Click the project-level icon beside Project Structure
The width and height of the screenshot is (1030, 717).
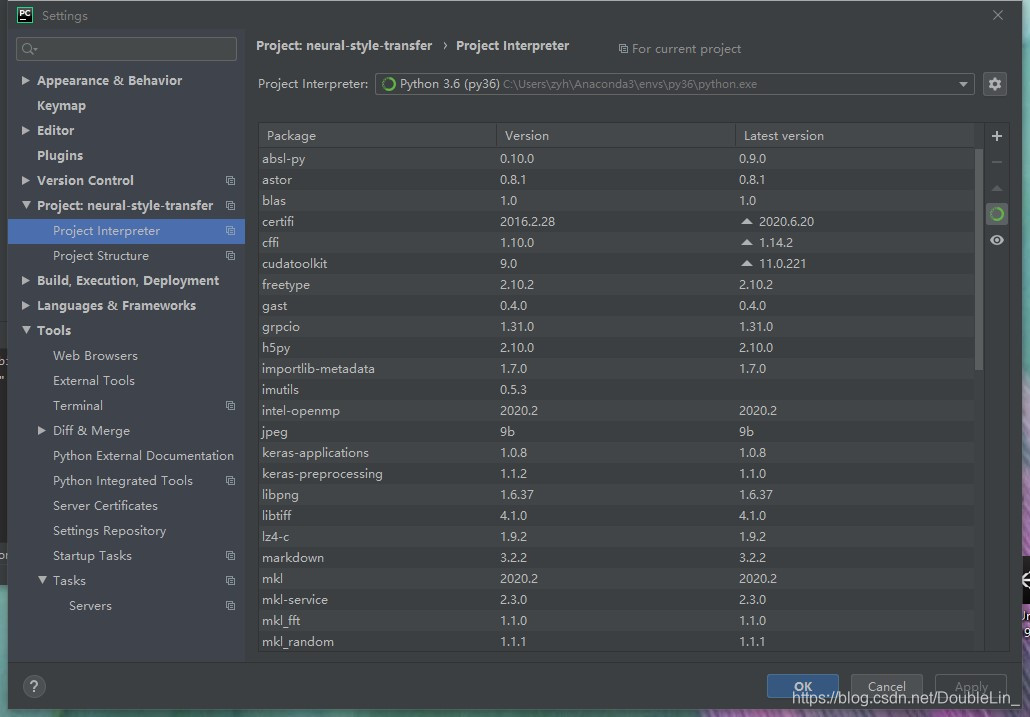230,255
